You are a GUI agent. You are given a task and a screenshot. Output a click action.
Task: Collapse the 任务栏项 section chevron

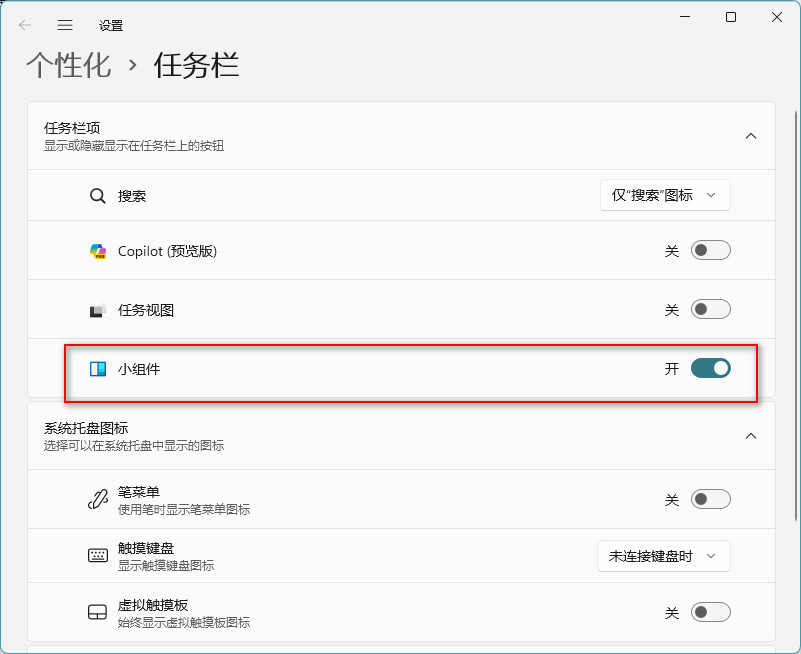751,135
